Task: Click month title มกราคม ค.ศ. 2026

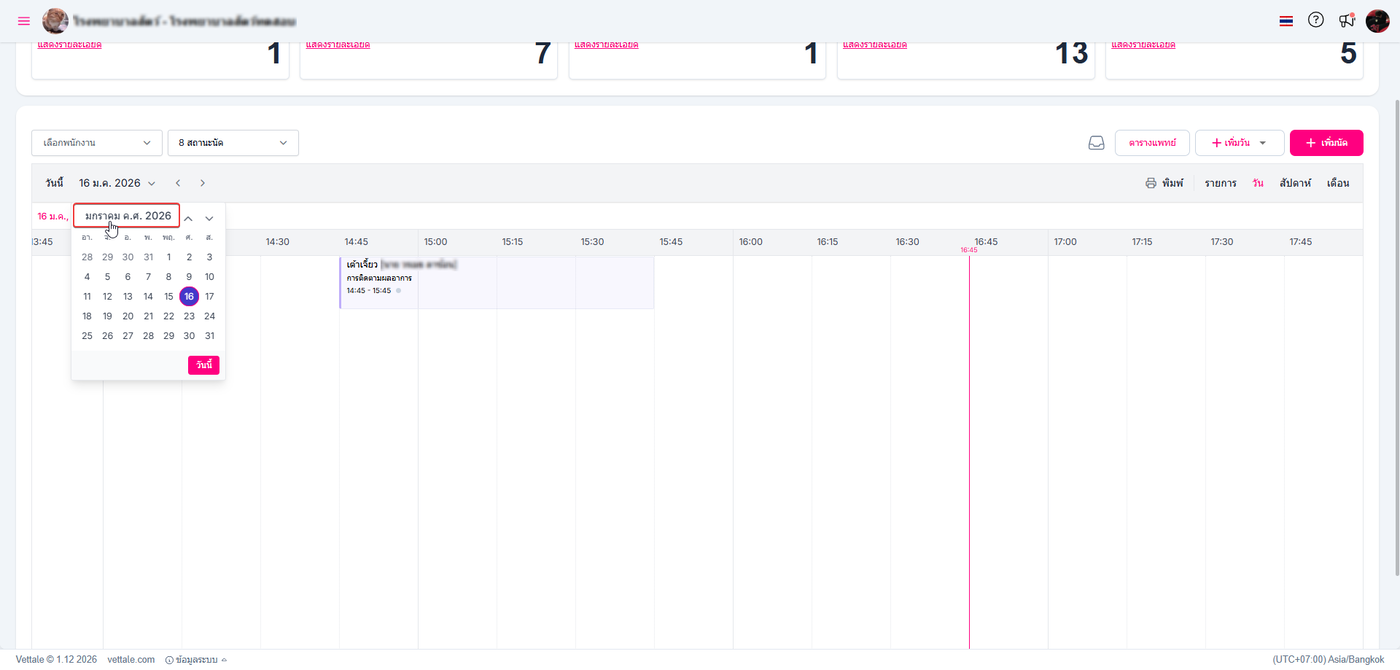Action: tap(127, 216)
